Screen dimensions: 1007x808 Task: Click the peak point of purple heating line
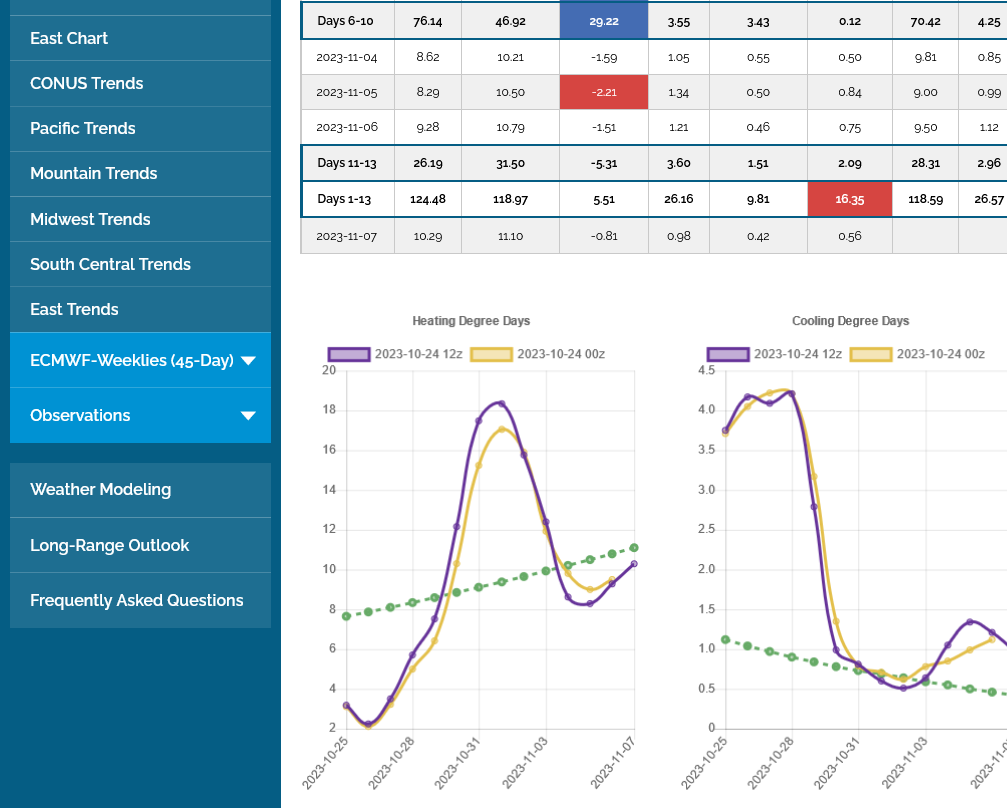[501, 404]
